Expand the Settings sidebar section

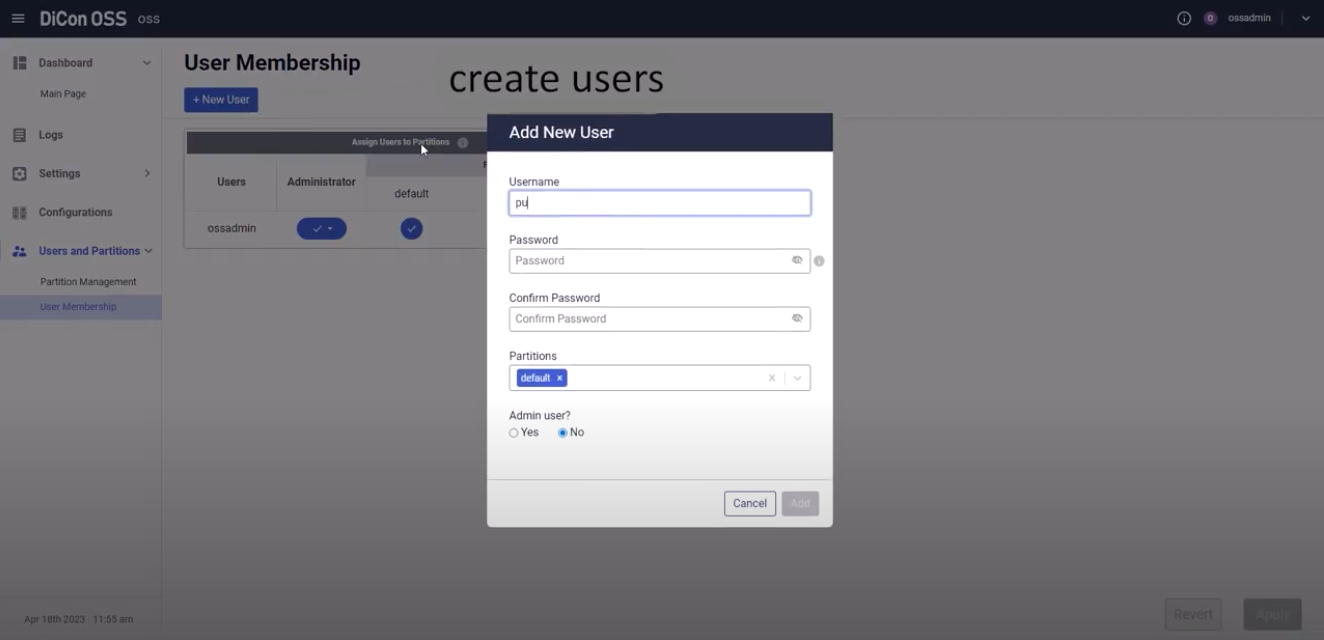click(x=146, y=174)
